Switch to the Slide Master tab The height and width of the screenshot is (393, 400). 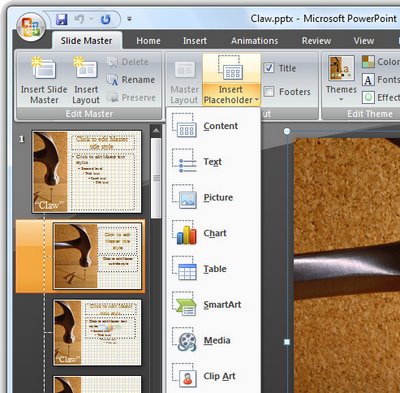click(x=87, y=41)
